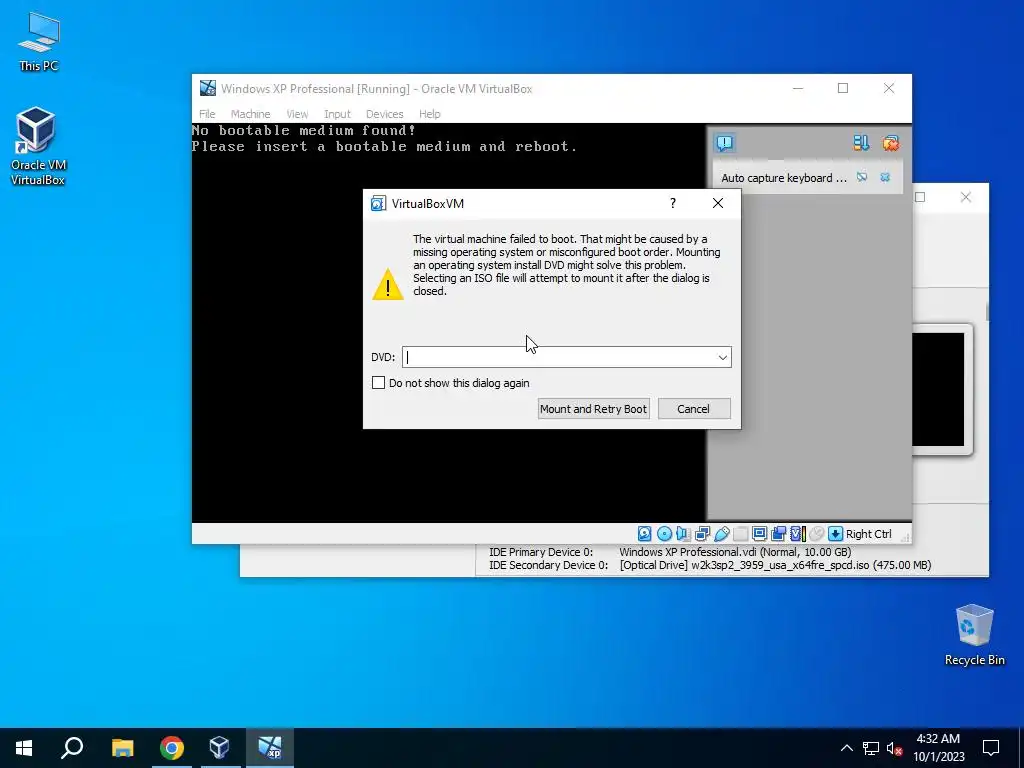The image size is (1024, 768).
Task: Click the VM failed to boot message text
Action: [567, 265]
